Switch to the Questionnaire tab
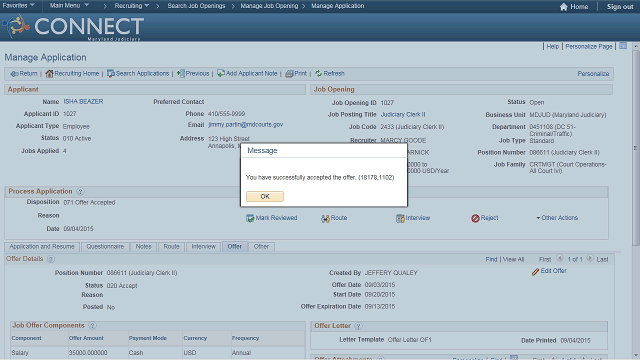640x360 pixels. pos(105,247)
